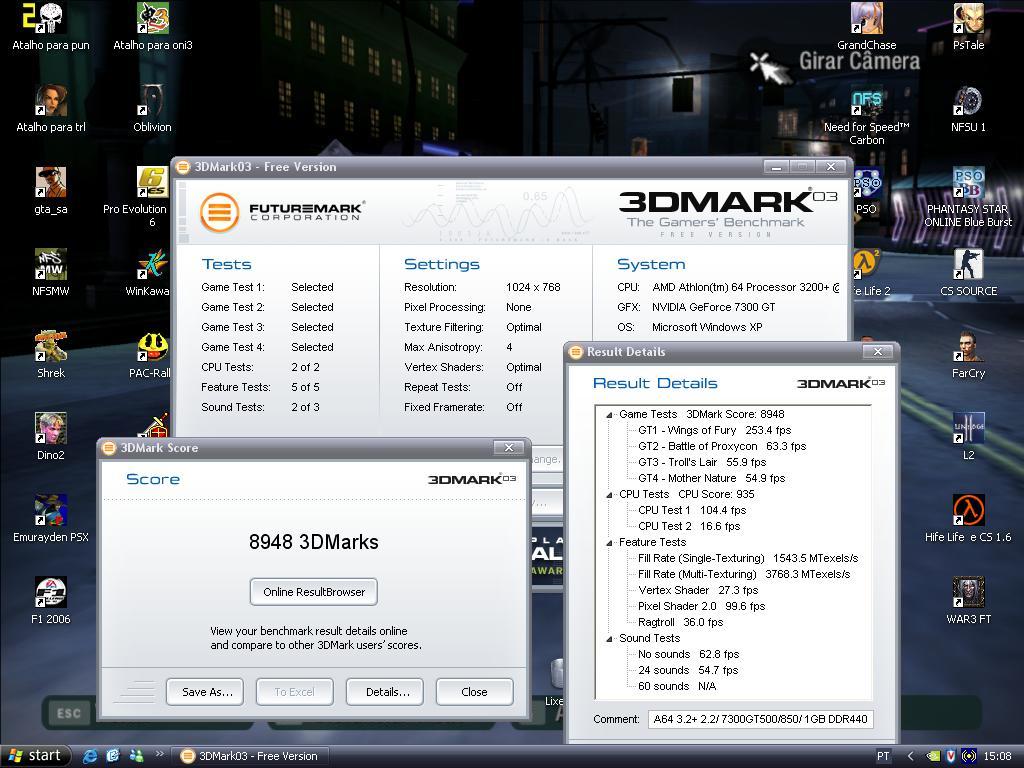
Task: Open the 'Atalho para trl' desktop shortcut
Action: click(51, 109)
